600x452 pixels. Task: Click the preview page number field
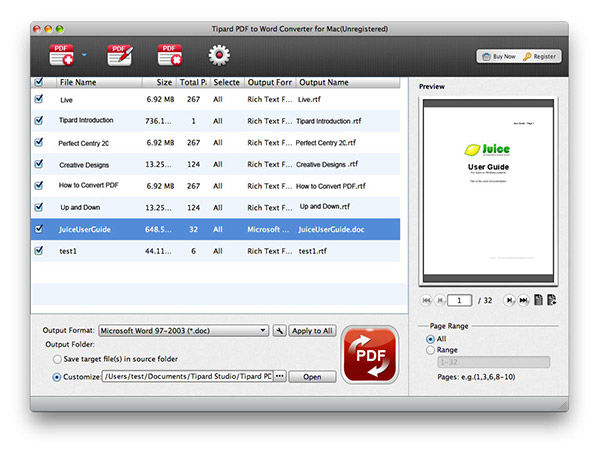[x=459, y=299]
